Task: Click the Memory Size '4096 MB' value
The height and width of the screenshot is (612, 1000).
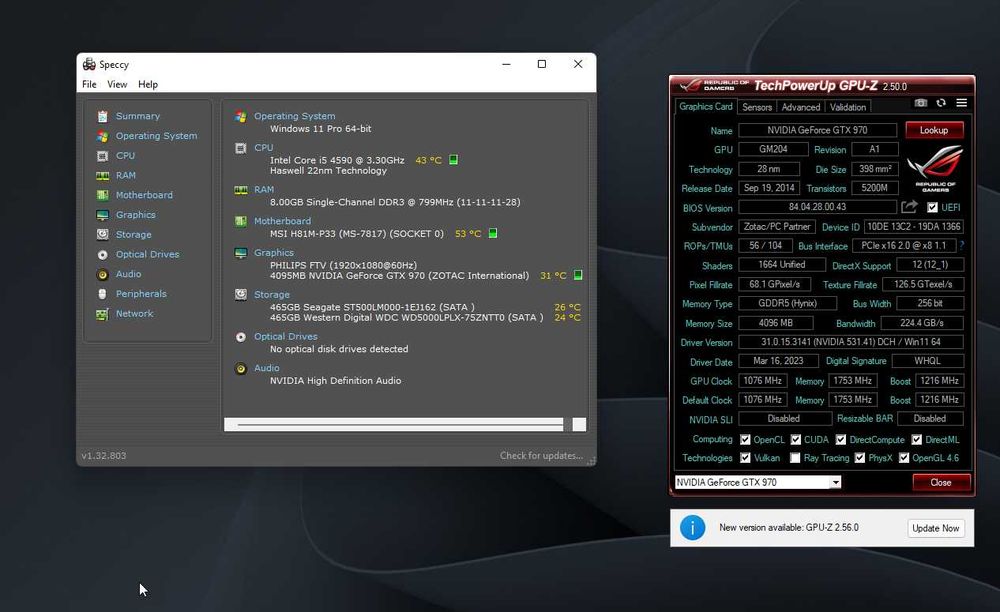Action: 776,323
